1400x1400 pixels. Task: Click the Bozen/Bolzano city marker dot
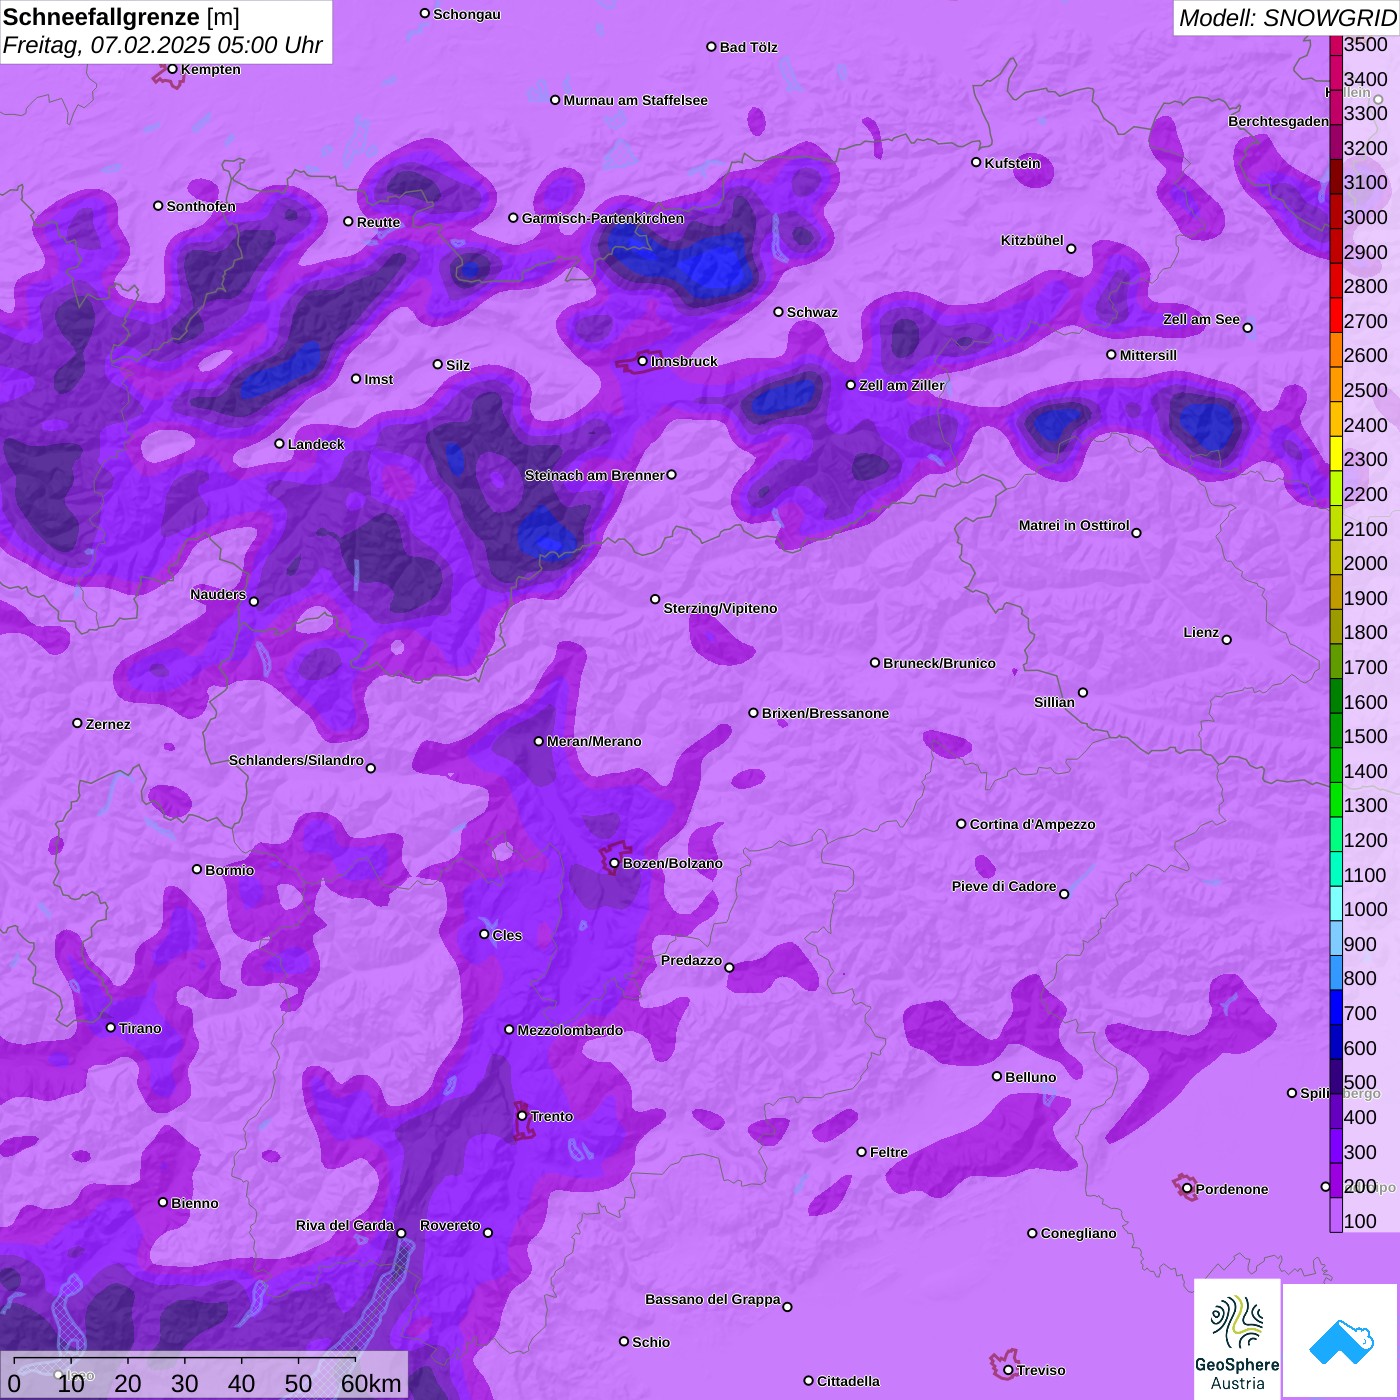(615, 863)
